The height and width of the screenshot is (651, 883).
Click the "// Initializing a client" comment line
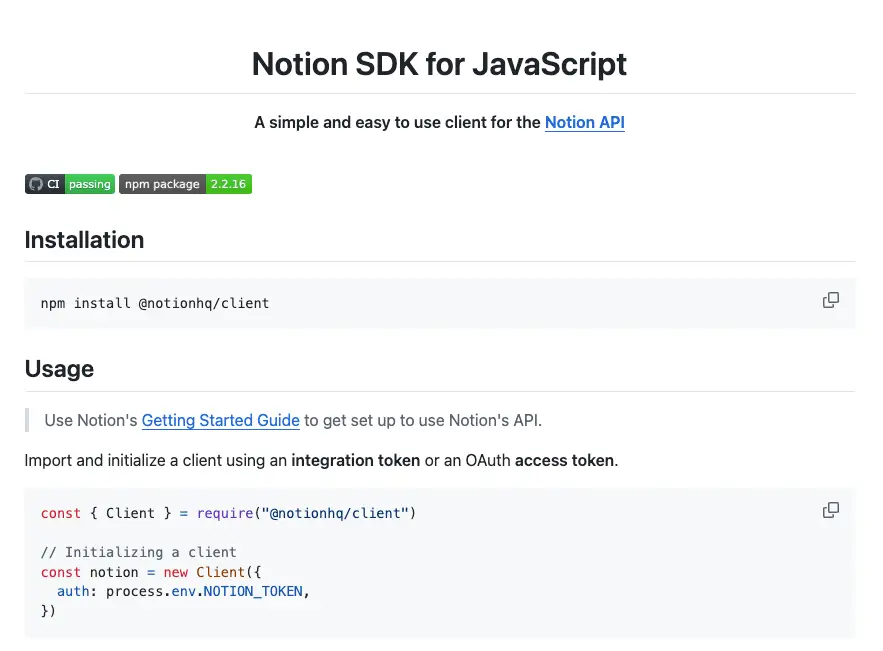pyautogui.click(x=139, y=552)
